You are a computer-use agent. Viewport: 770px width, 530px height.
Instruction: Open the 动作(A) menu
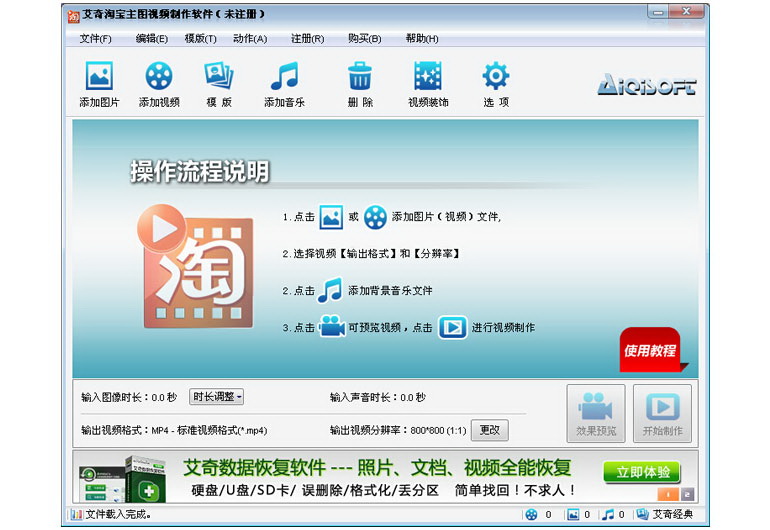(250, 38)
